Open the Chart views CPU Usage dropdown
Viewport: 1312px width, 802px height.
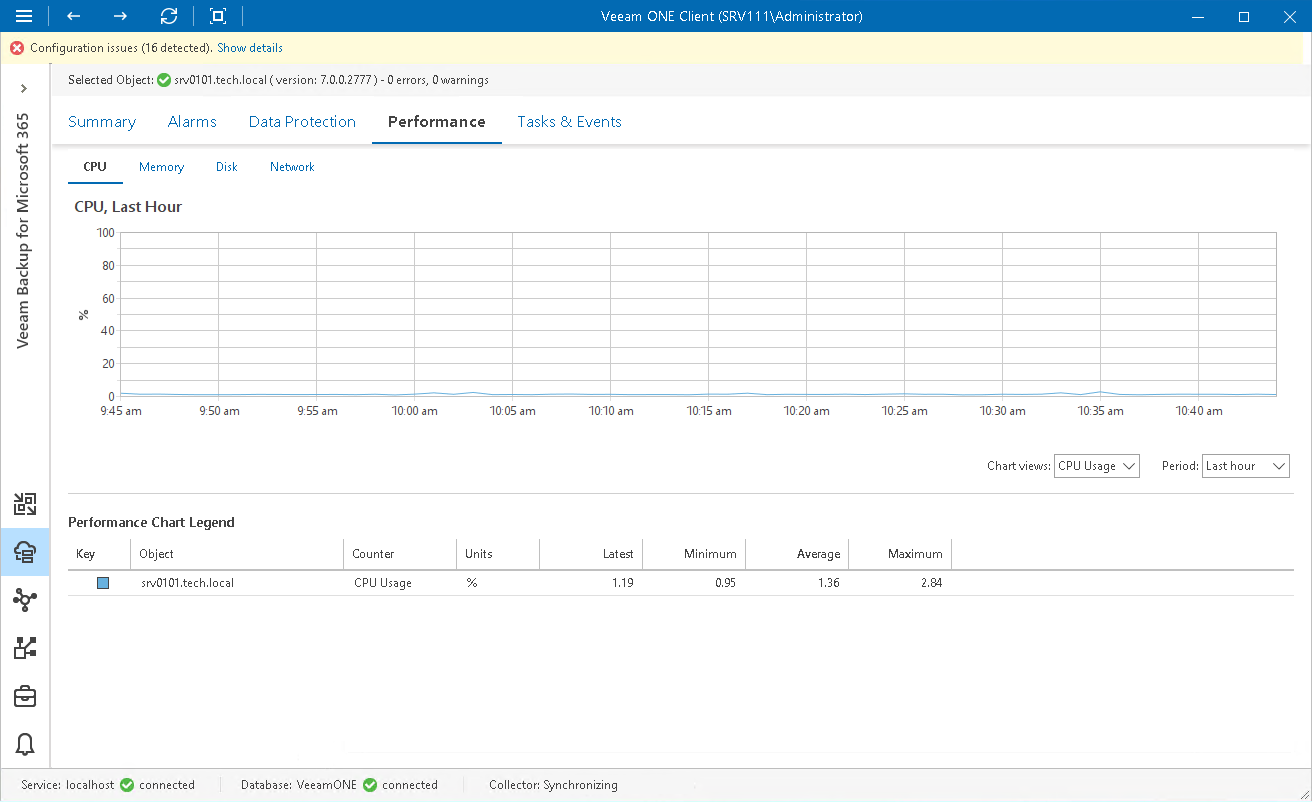coord(1097,466)
